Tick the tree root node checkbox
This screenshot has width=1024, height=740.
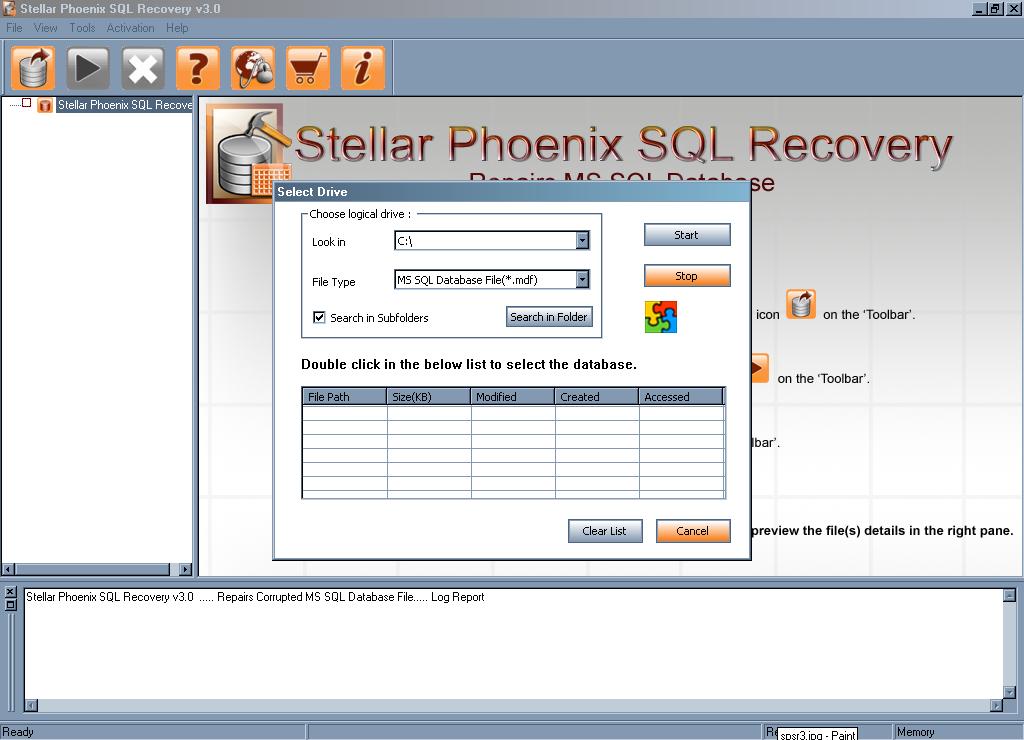tap(27, 104)
